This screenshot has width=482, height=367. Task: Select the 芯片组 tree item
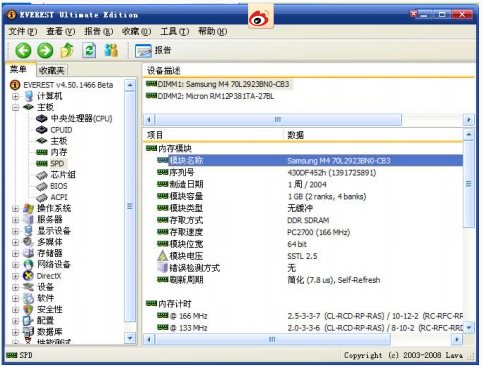[x=63, y=175]
